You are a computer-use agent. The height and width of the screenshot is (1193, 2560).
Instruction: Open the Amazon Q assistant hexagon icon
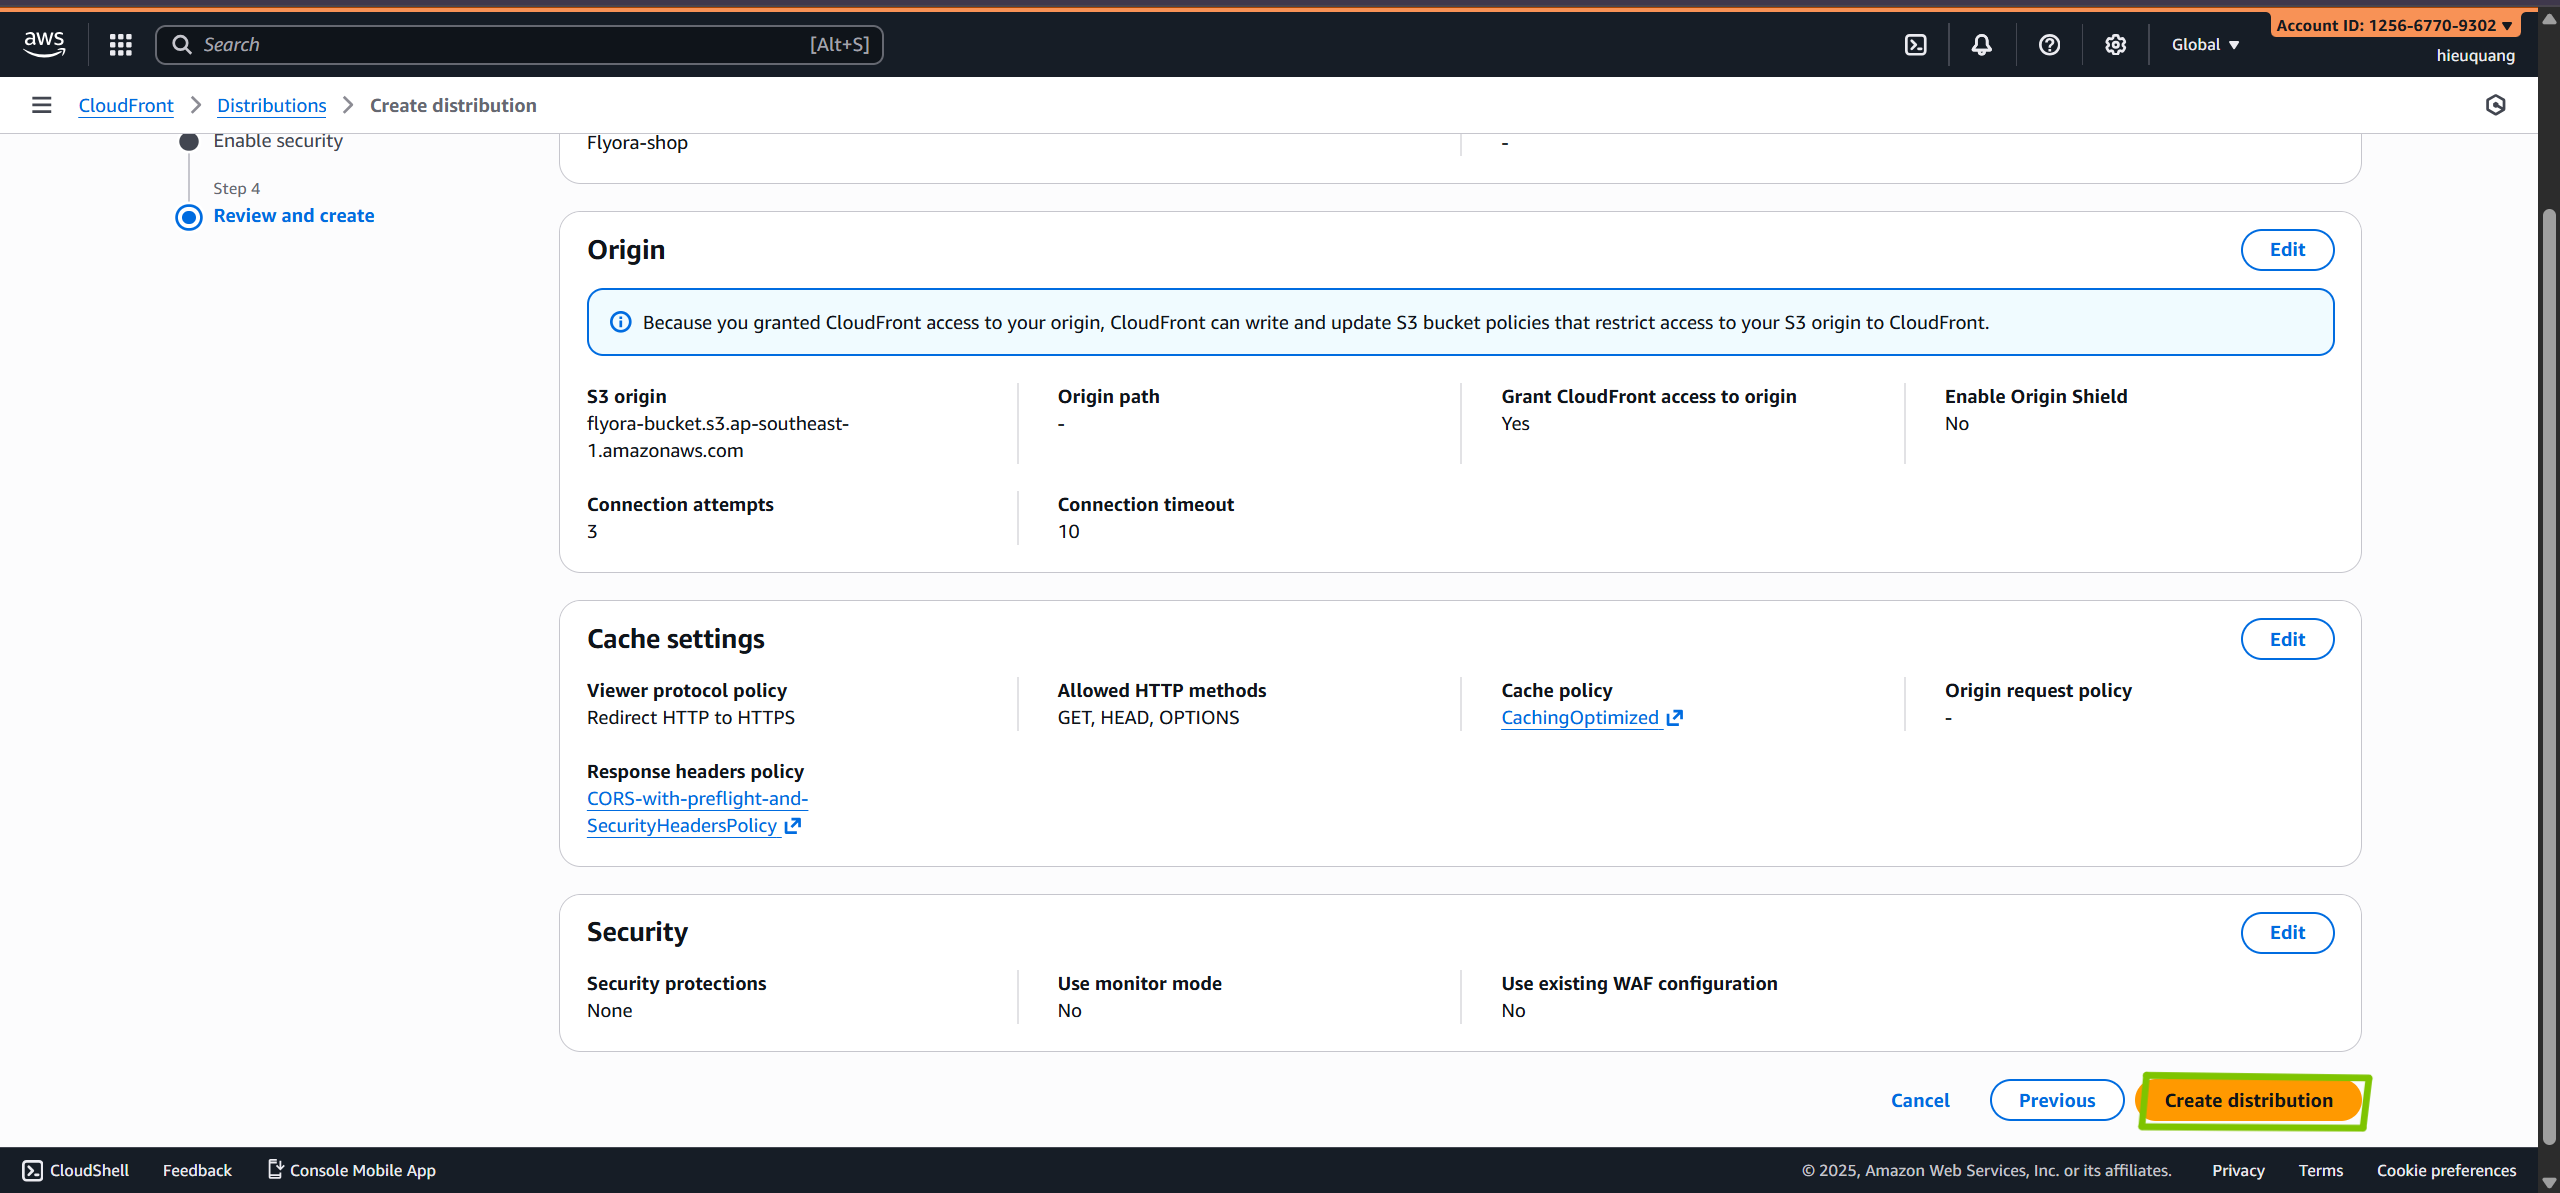tap(2497, 105)
